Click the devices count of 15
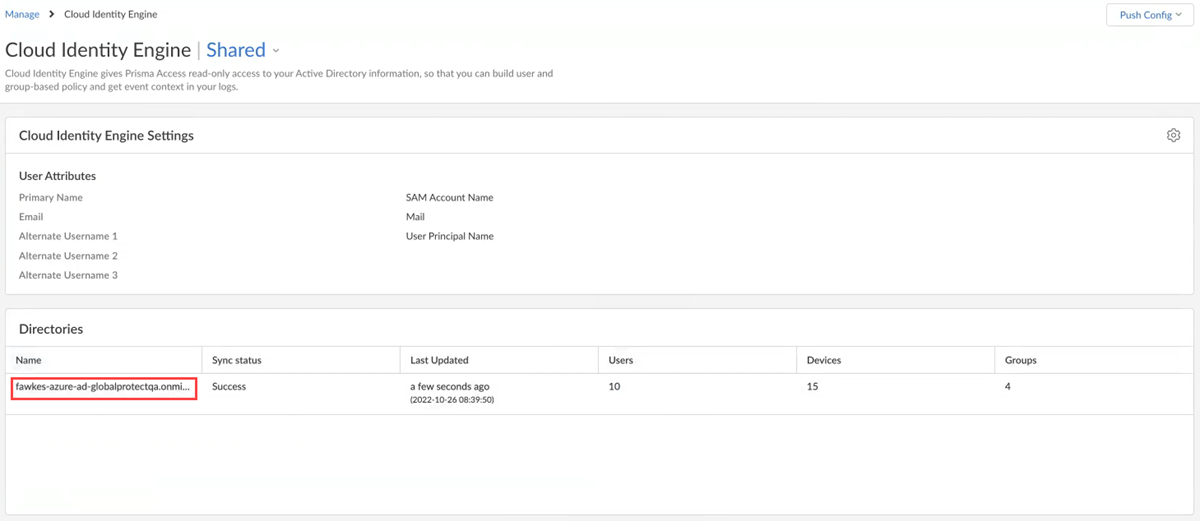 (x=813, y=386)
